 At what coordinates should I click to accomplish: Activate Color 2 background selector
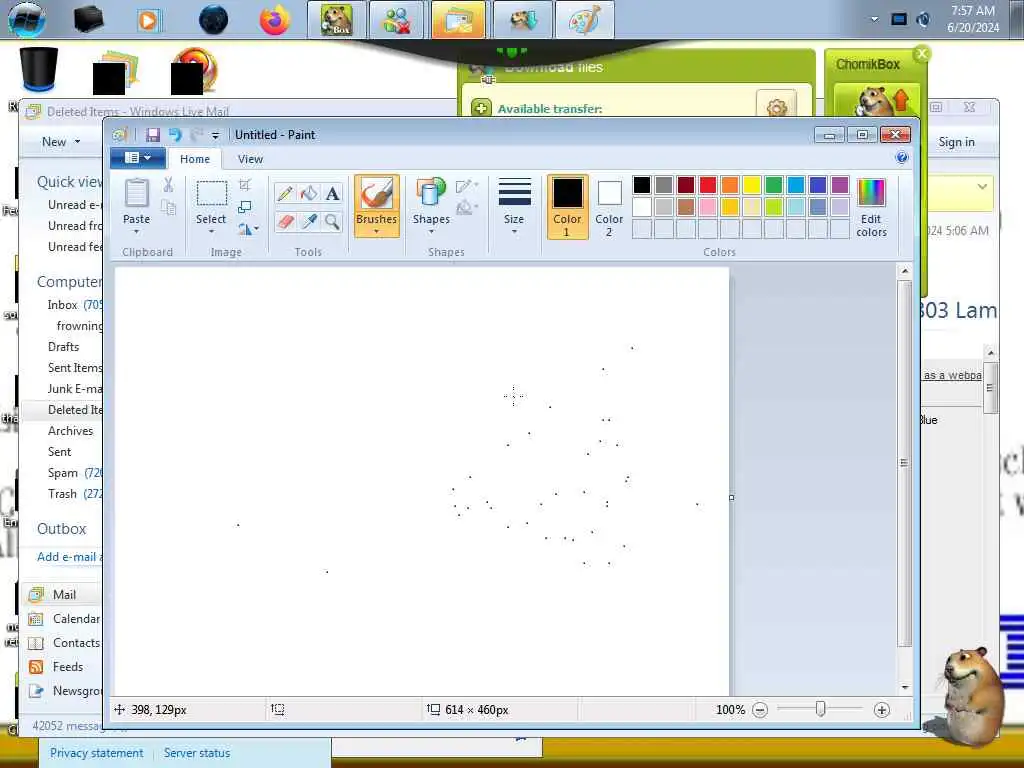coord(609,206)
